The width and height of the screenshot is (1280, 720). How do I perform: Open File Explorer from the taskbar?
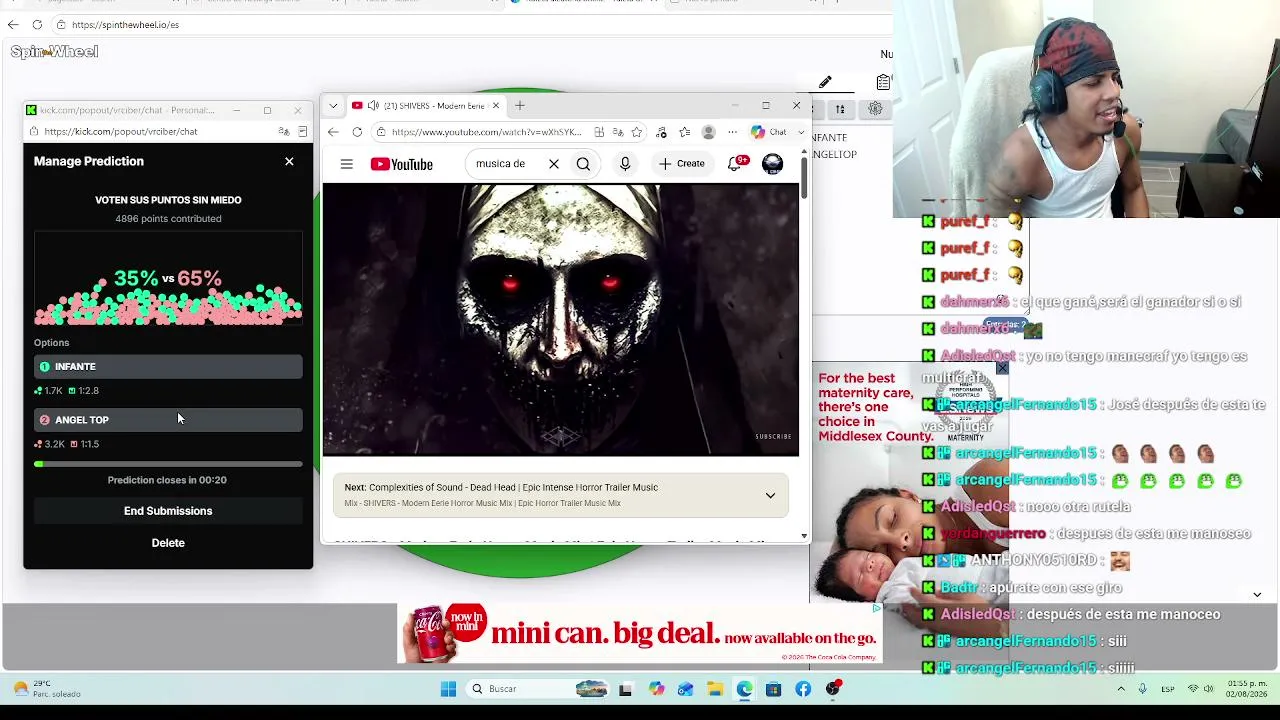[715, 689]
